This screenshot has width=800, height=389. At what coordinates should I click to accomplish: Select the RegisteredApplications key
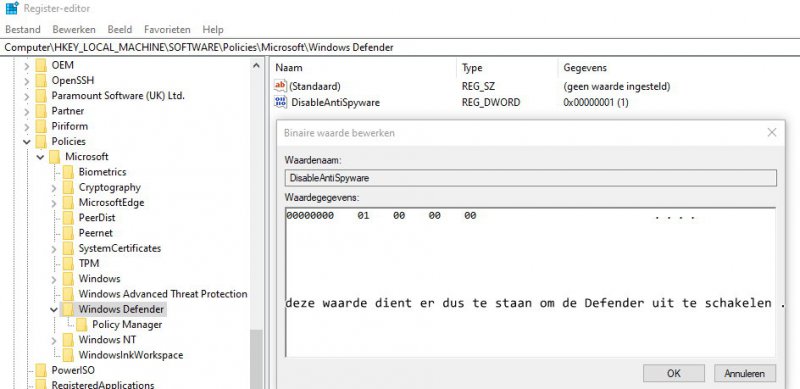pos(103,384)
